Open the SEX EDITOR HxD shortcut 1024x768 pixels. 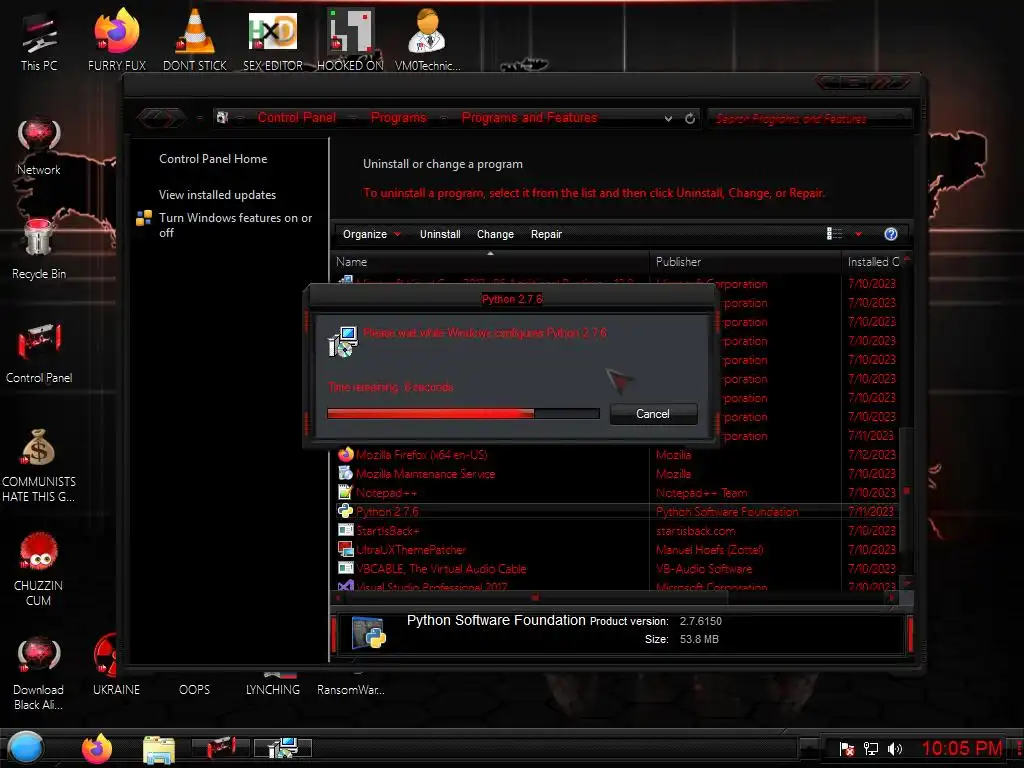[x=272, y=42]
